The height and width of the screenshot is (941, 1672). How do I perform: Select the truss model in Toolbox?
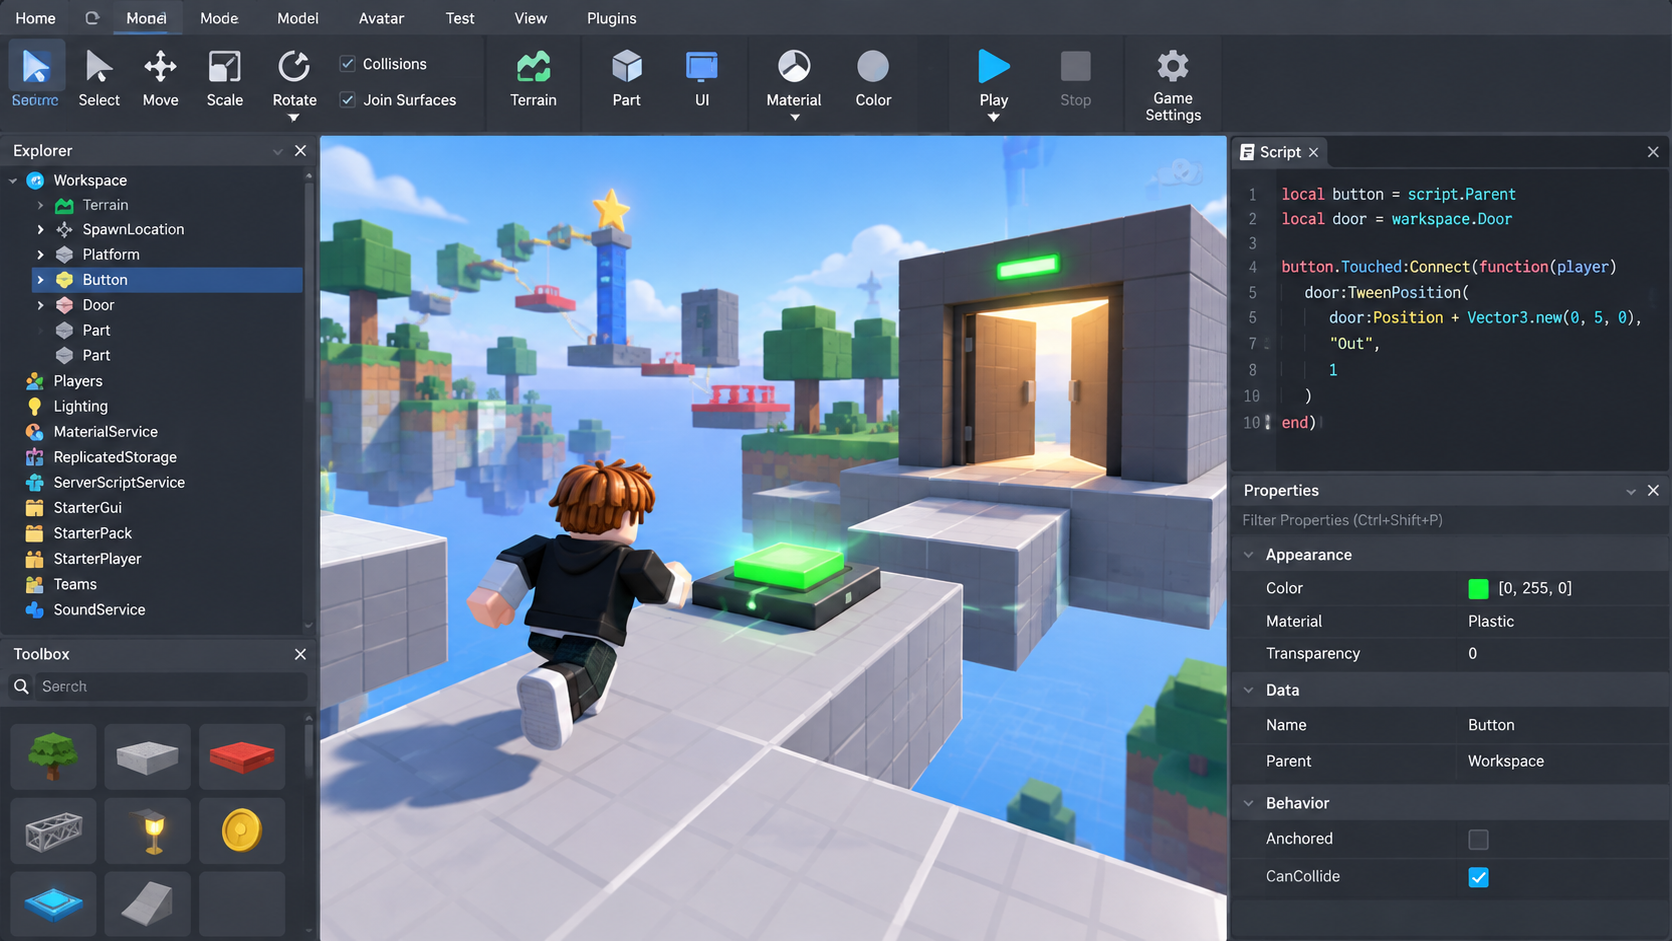pyautogui.click(x=53, y=830)
